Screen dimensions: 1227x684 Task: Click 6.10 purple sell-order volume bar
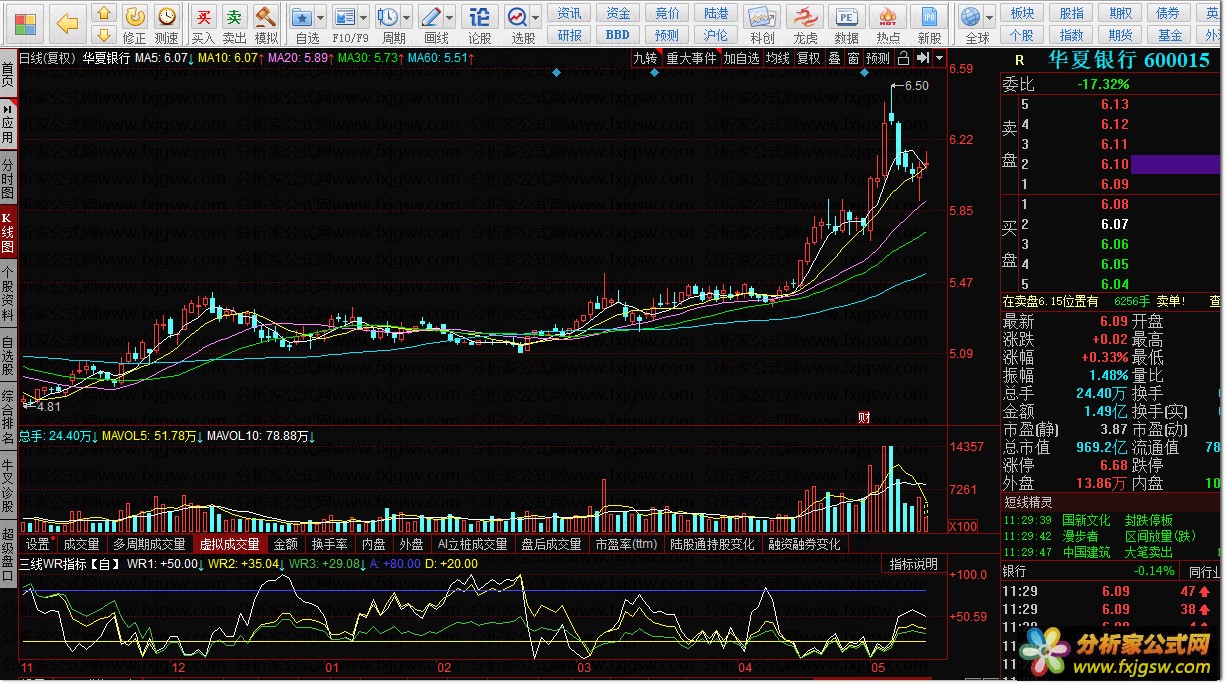click(x=1176, y=164)
